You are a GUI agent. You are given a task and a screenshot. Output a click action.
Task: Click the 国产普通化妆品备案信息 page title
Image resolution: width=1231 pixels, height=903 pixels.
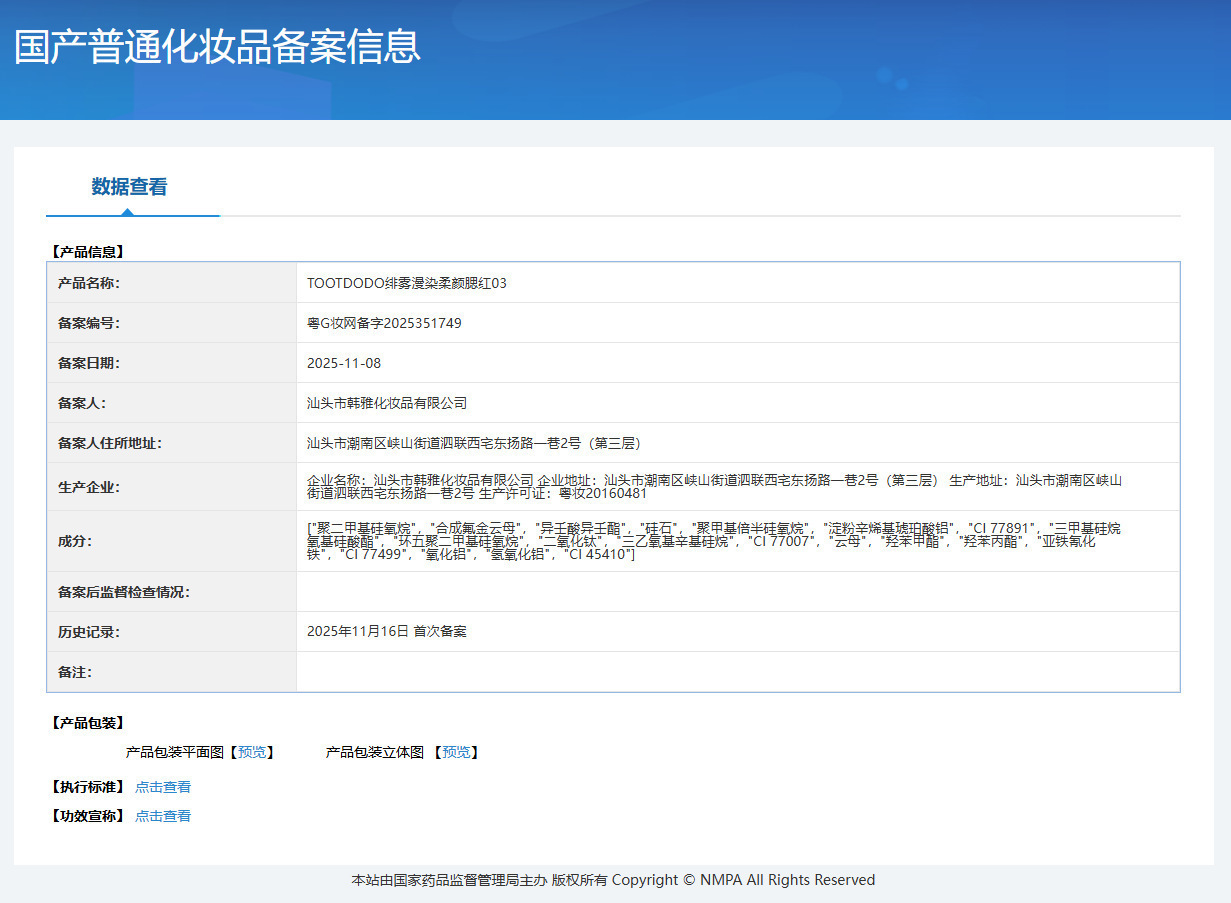pyautogui.click(x=218, y=47)
